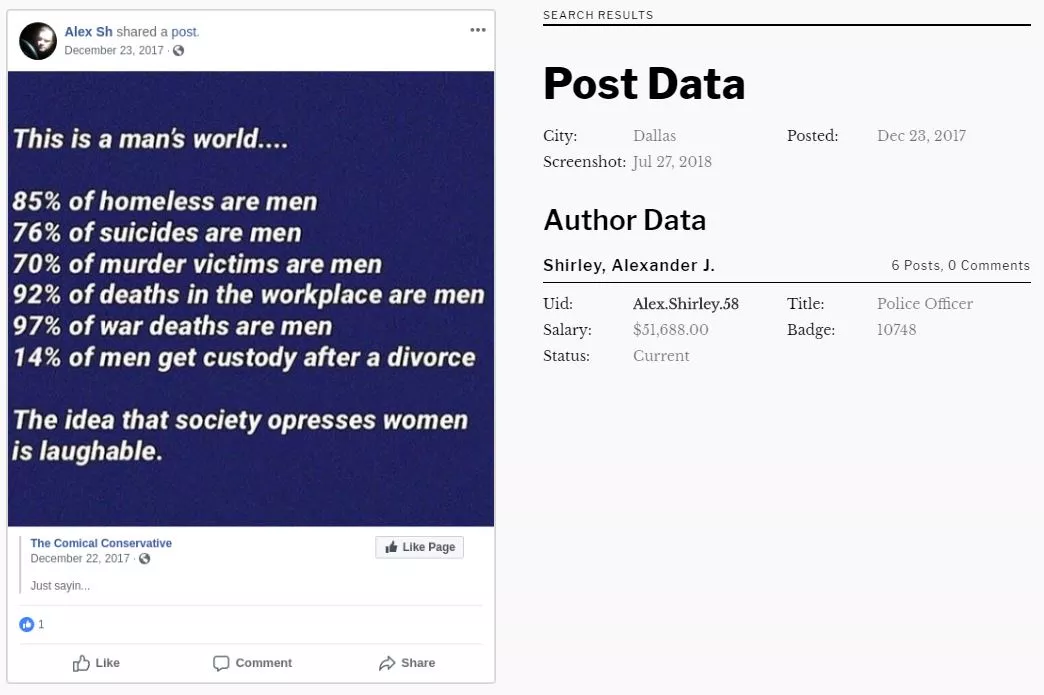
Task: Like the post with thumbs-up button
Action: point(96,663)
